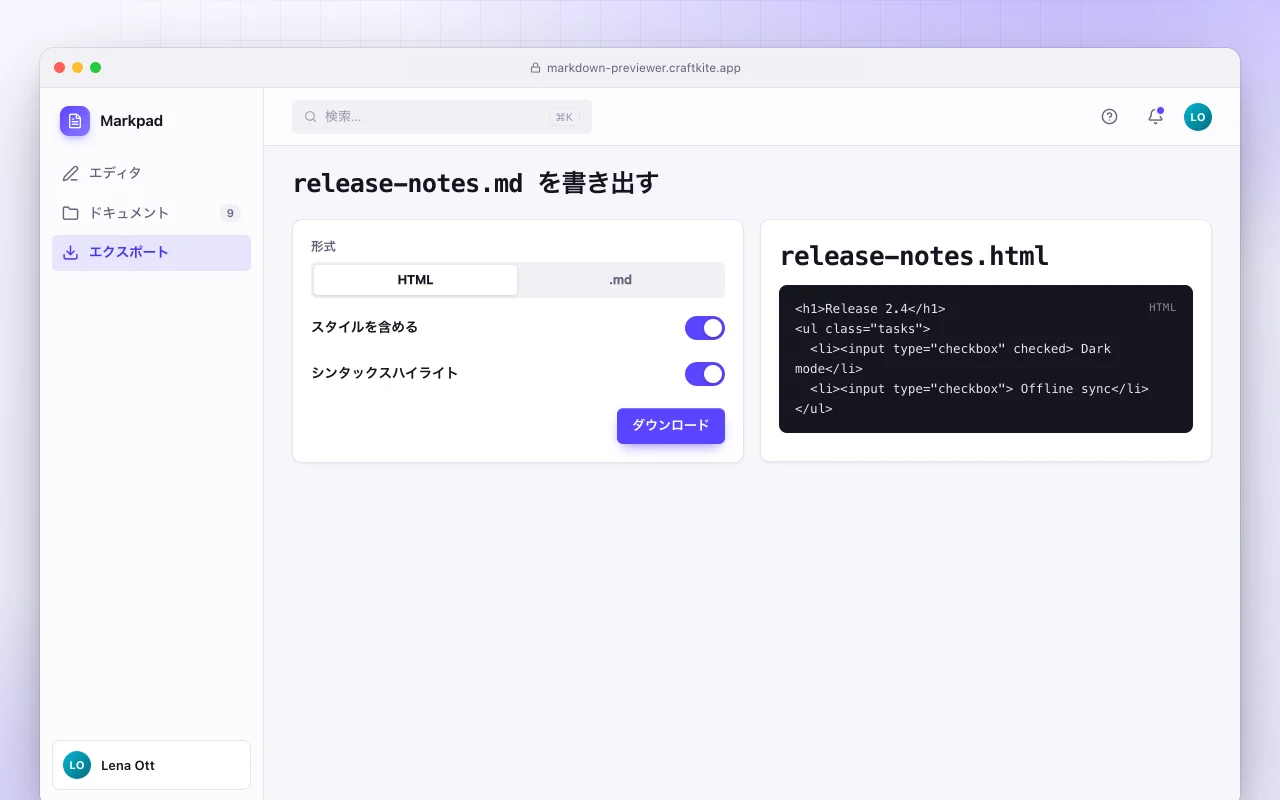1280x800 pixels.
Task: Click the closing </ul> code line
Action: pyautogui.click(x=814, y=409)
